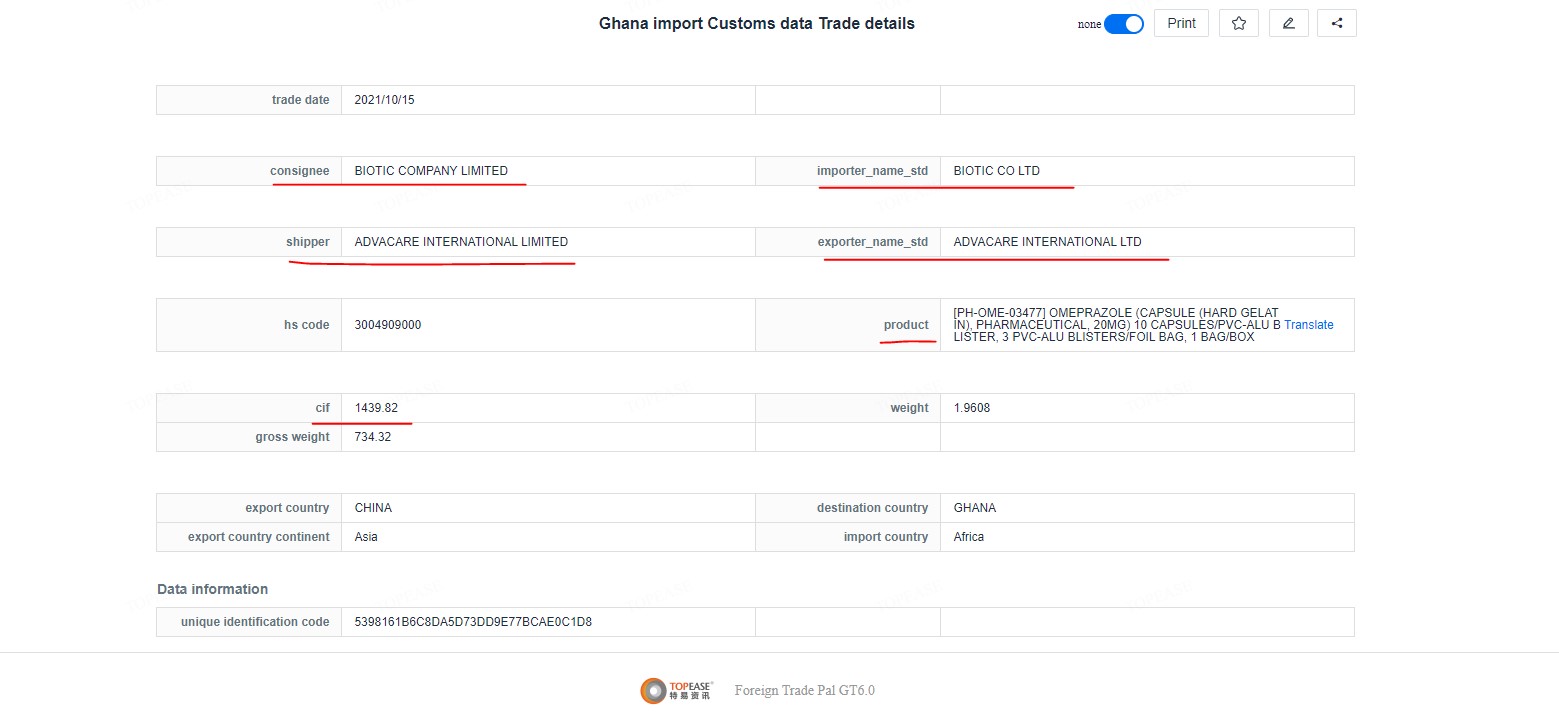Click the page title 'Ghana import Customs data Trade details'
Image resolution: width=1559 pixels, height=719 pixels.
(757, 23)
